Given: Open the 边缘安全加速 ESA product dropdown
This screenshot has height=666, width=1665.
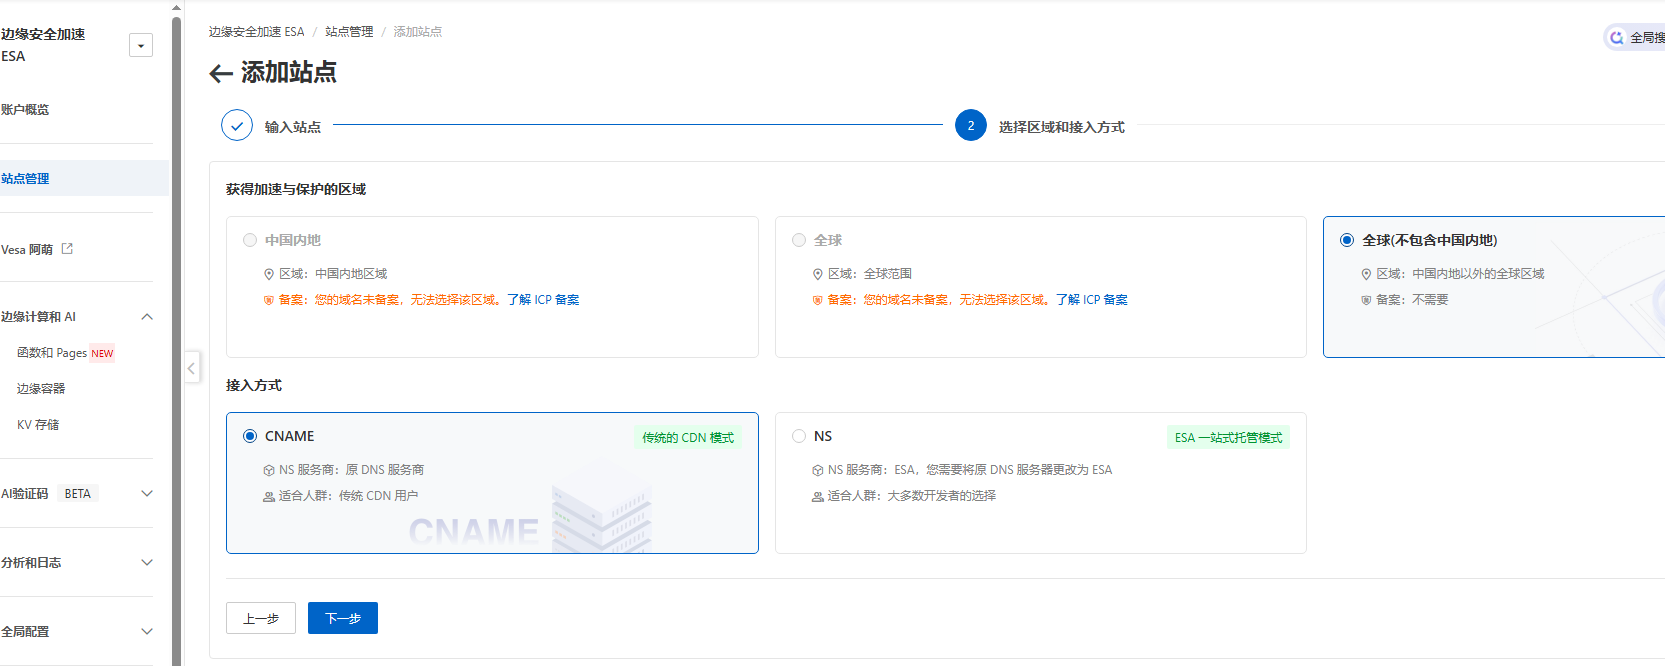Looking at the screenshot, I should [x=141, y=45].
